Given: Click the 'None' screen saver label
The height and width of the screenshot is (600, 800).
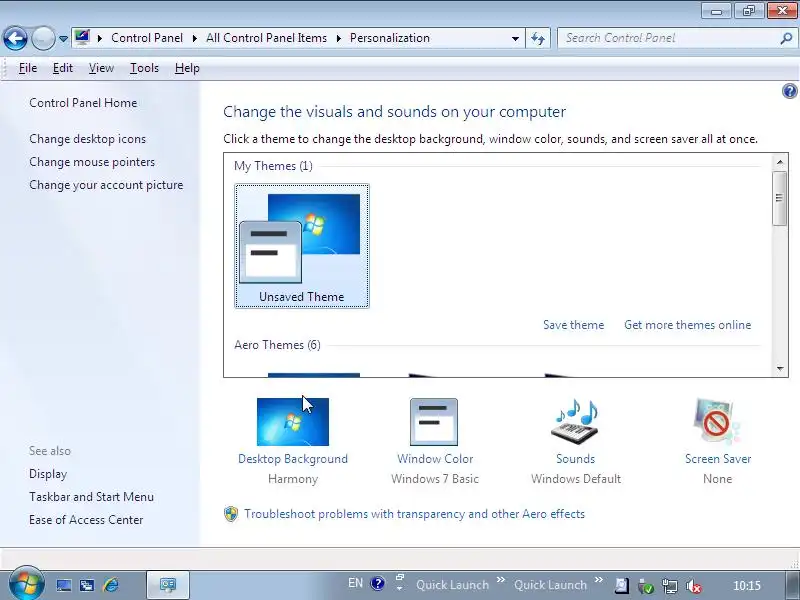Looking at the screenshot, I should 717,479.
